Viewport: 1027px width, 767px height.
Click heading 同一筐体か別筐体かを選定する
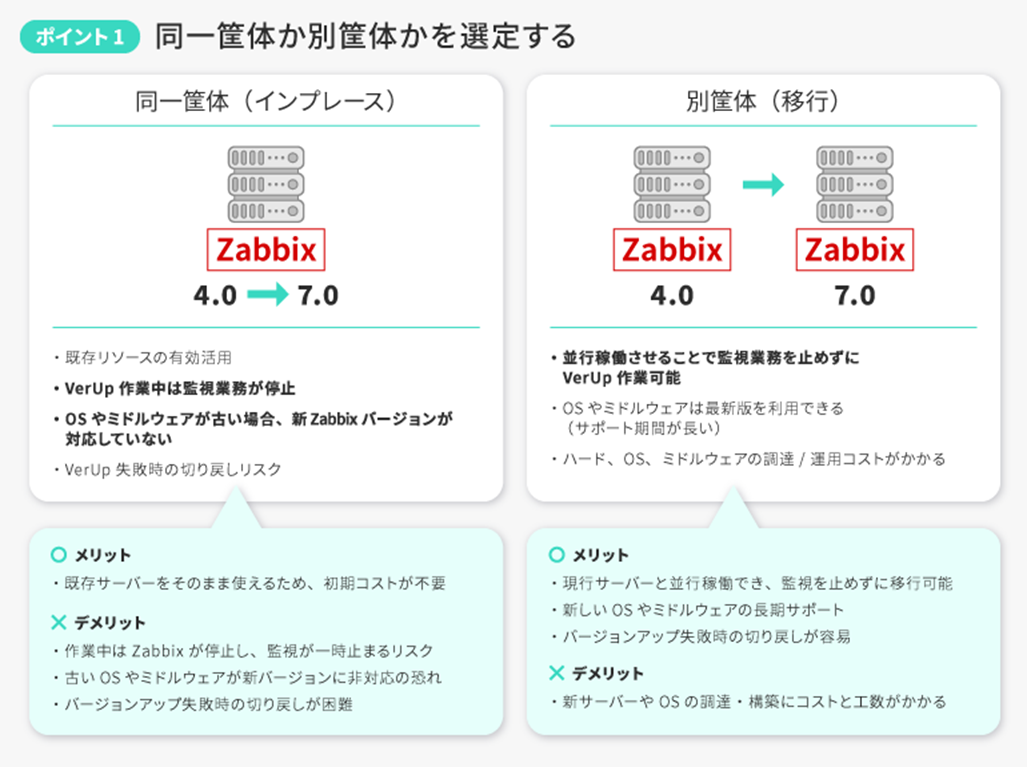tap(365, 36)
